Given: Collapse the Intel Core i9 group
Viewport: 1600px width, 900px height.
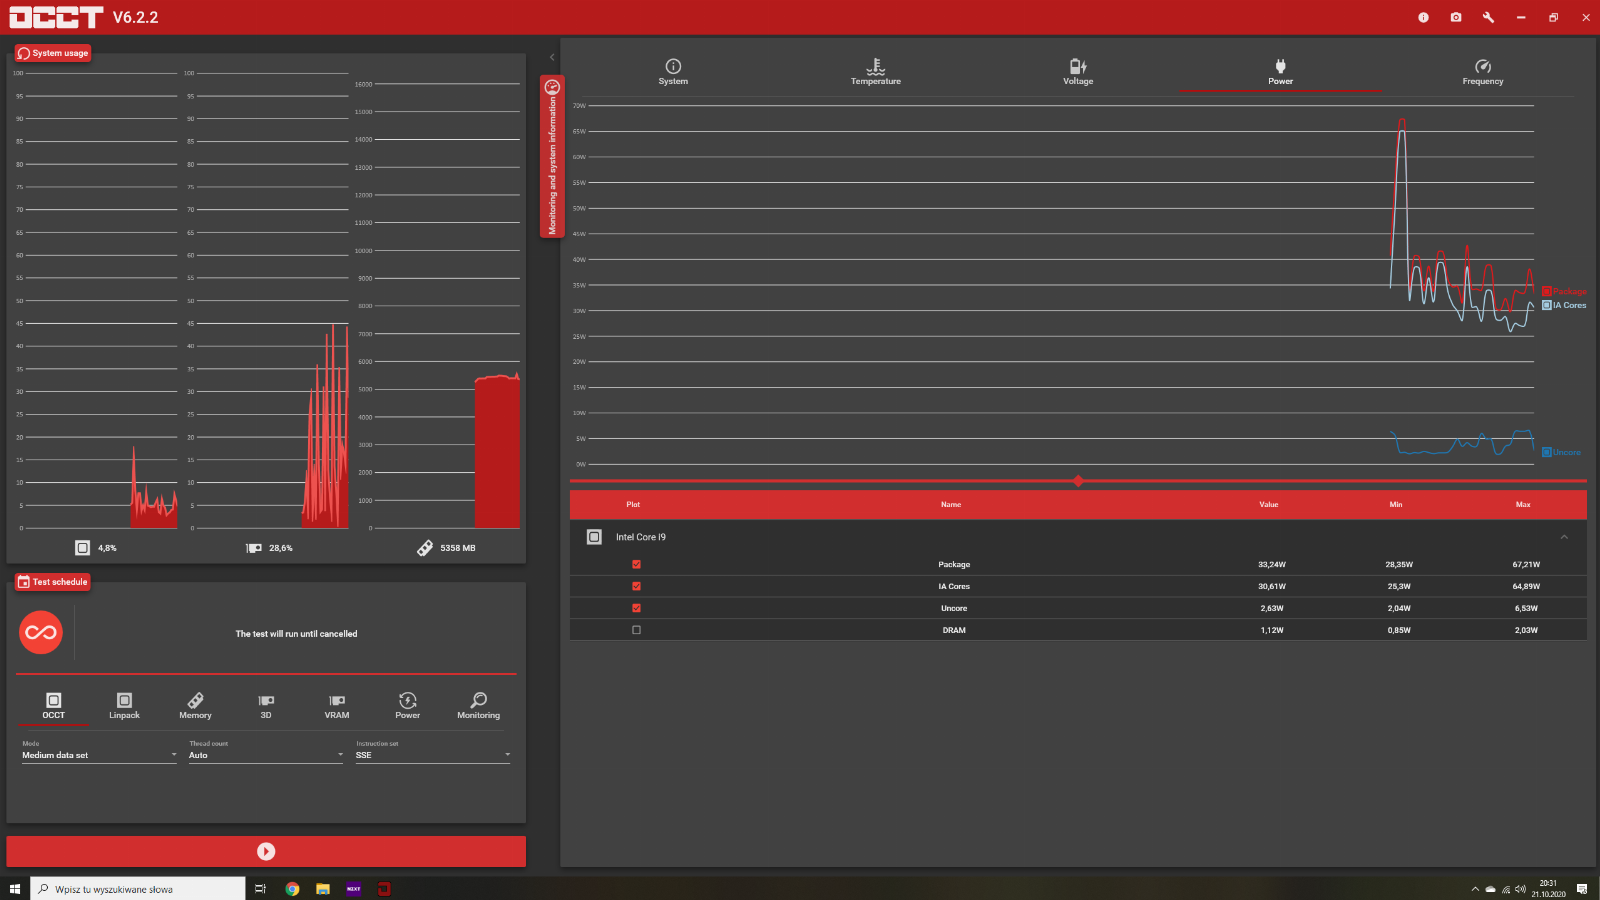Looking at the screenshot, I should click(x=1564, y=537).
